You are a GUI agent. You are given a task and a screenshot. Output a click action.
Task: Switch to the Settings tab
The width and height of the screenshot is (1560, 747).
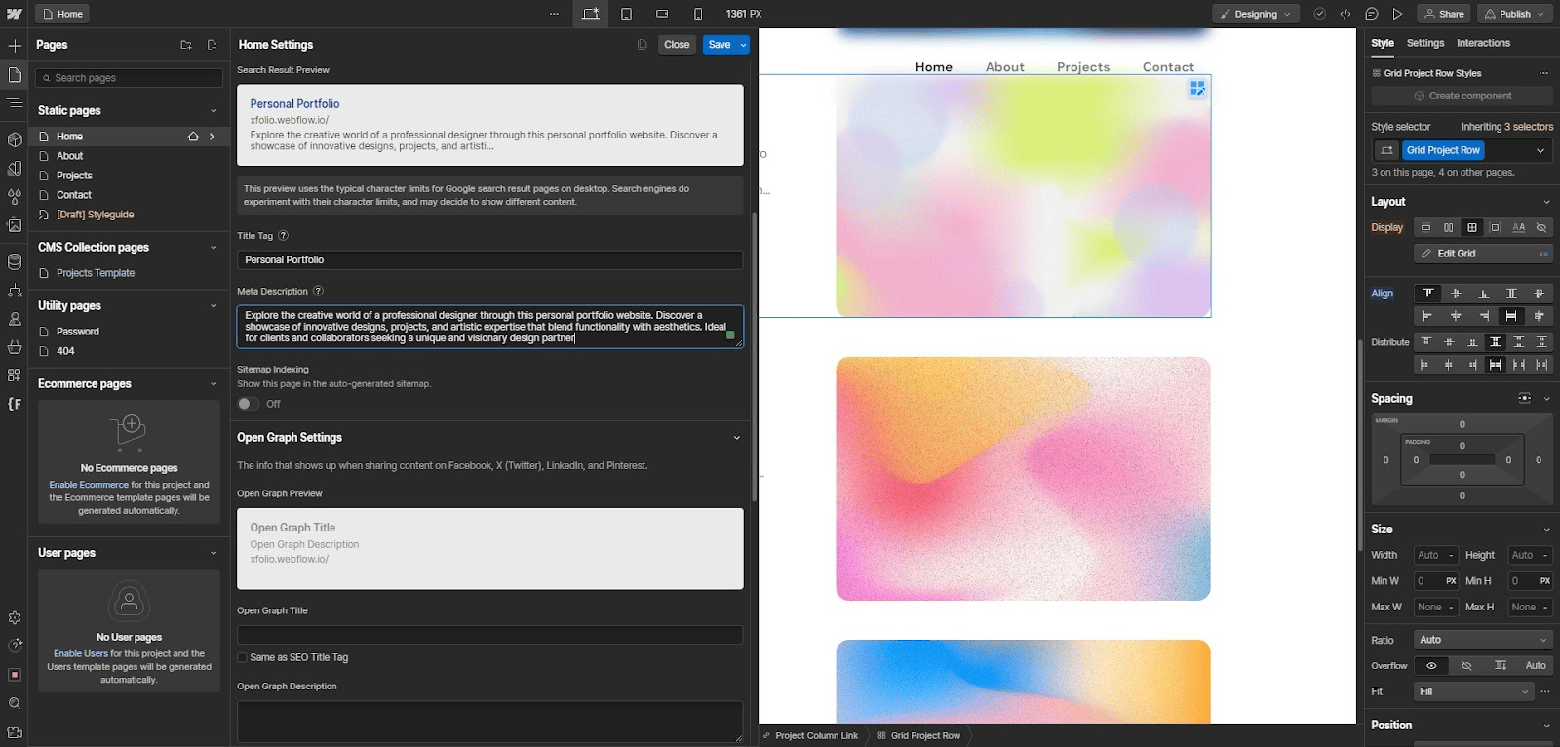(x=1425, y=43)
